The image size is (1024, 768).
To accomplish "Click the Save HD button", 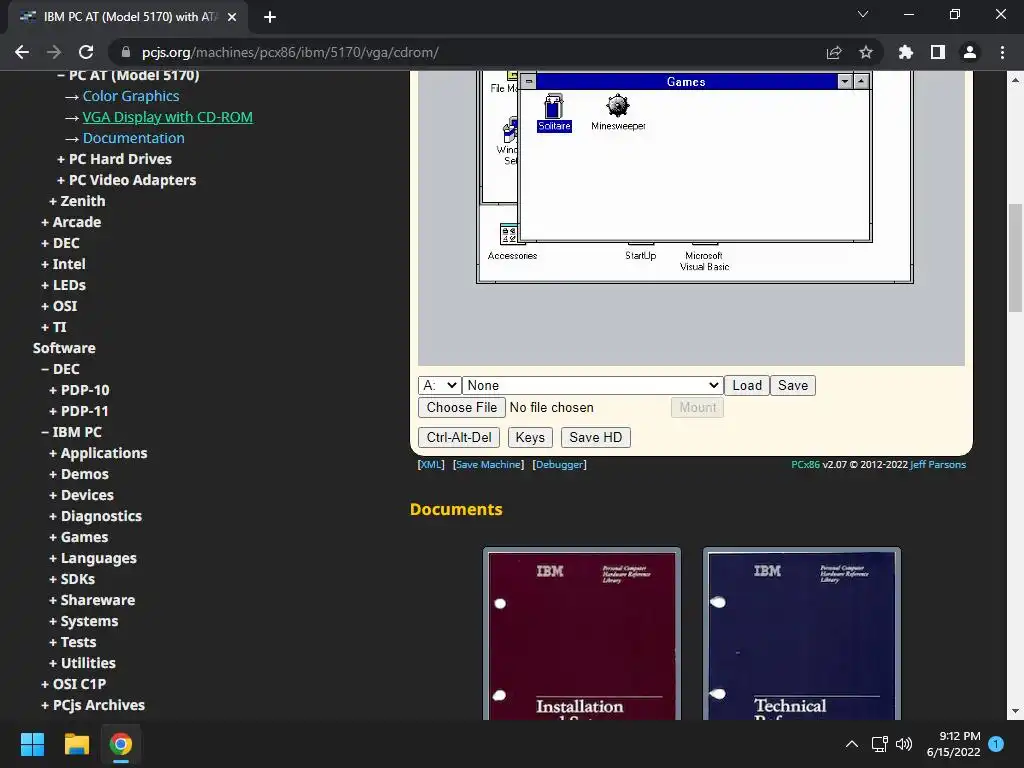I will click(x=596, y=438).
